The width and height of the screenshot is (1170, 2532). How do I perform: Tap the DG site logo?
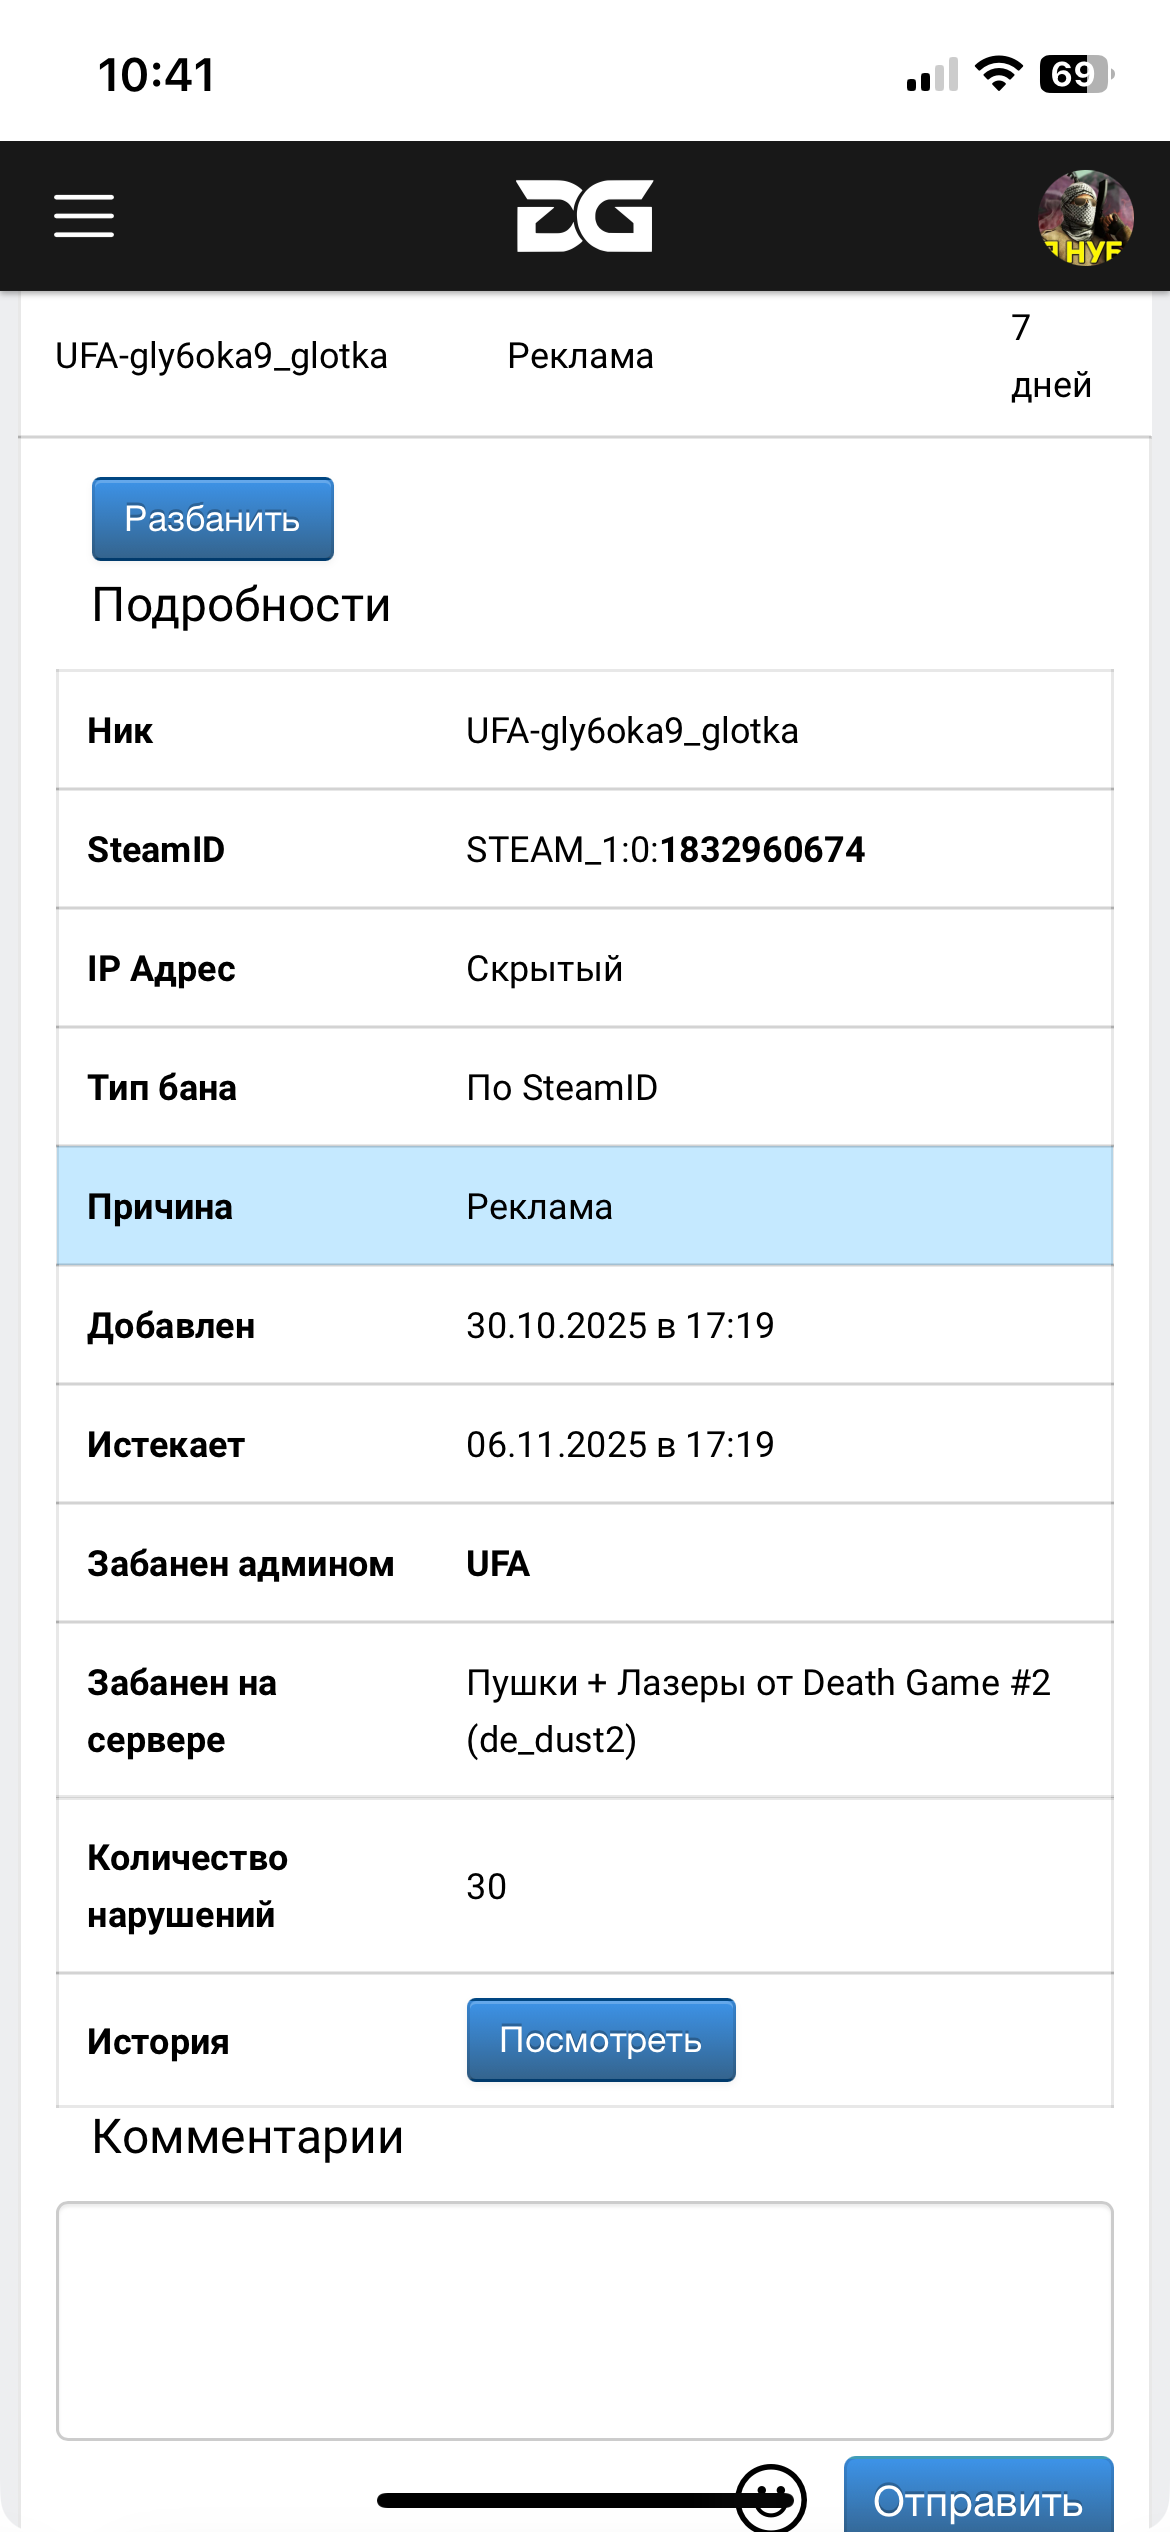click(x=584, y=216)
